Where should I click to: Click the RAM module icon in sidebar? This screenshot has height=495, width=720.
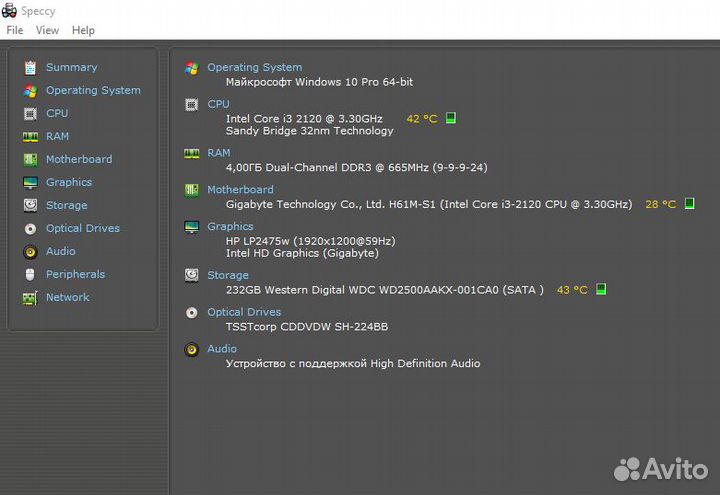coord(30,136)
